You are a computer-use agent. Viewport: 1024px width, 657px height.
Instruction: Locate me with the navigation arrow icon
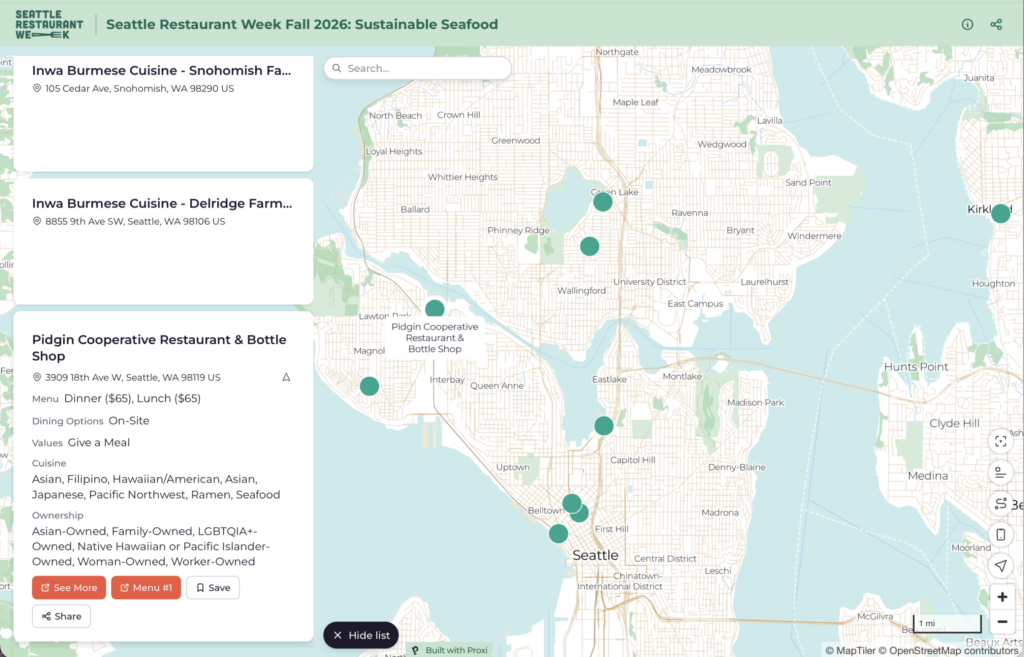[x=1000, y=566]
